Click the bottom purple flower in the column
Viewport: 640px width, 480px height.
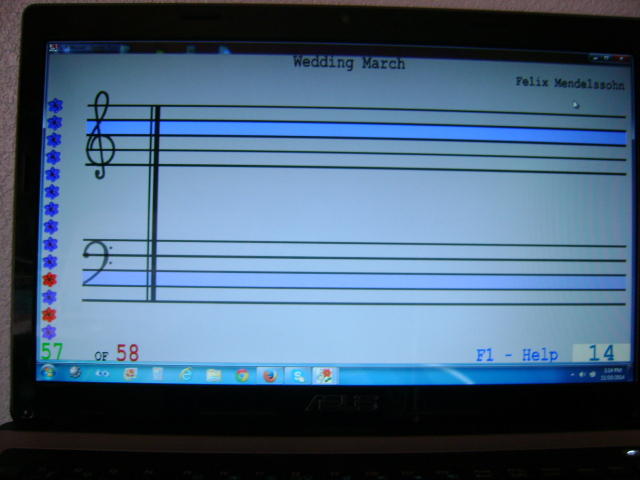coord(49,332)
